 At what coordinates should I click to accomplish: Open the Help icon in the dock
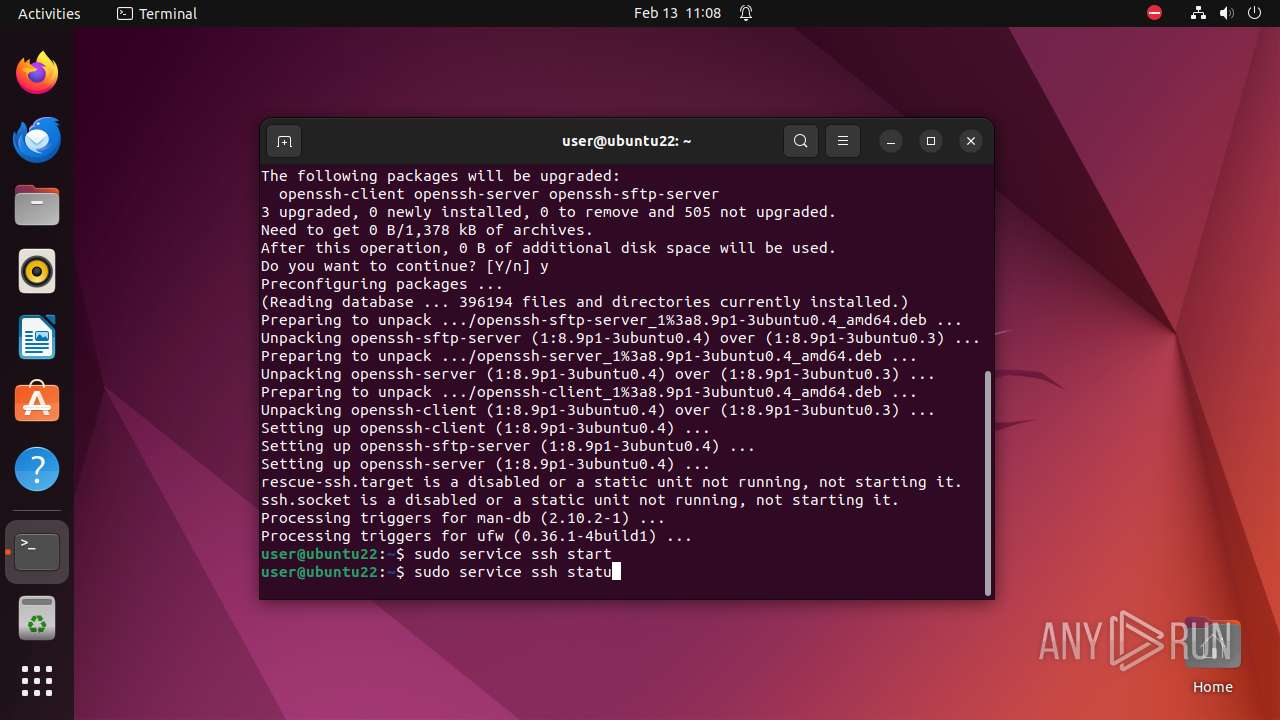pyautogui.click(x=37, y=469)
